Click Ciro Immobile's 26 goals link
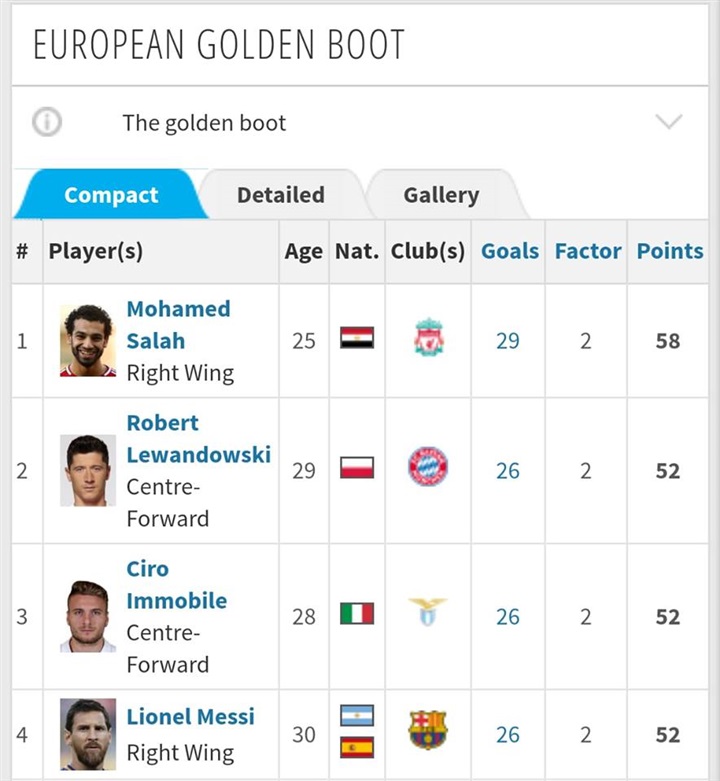Viewport: 720px width, 781px height. [508, 617]
